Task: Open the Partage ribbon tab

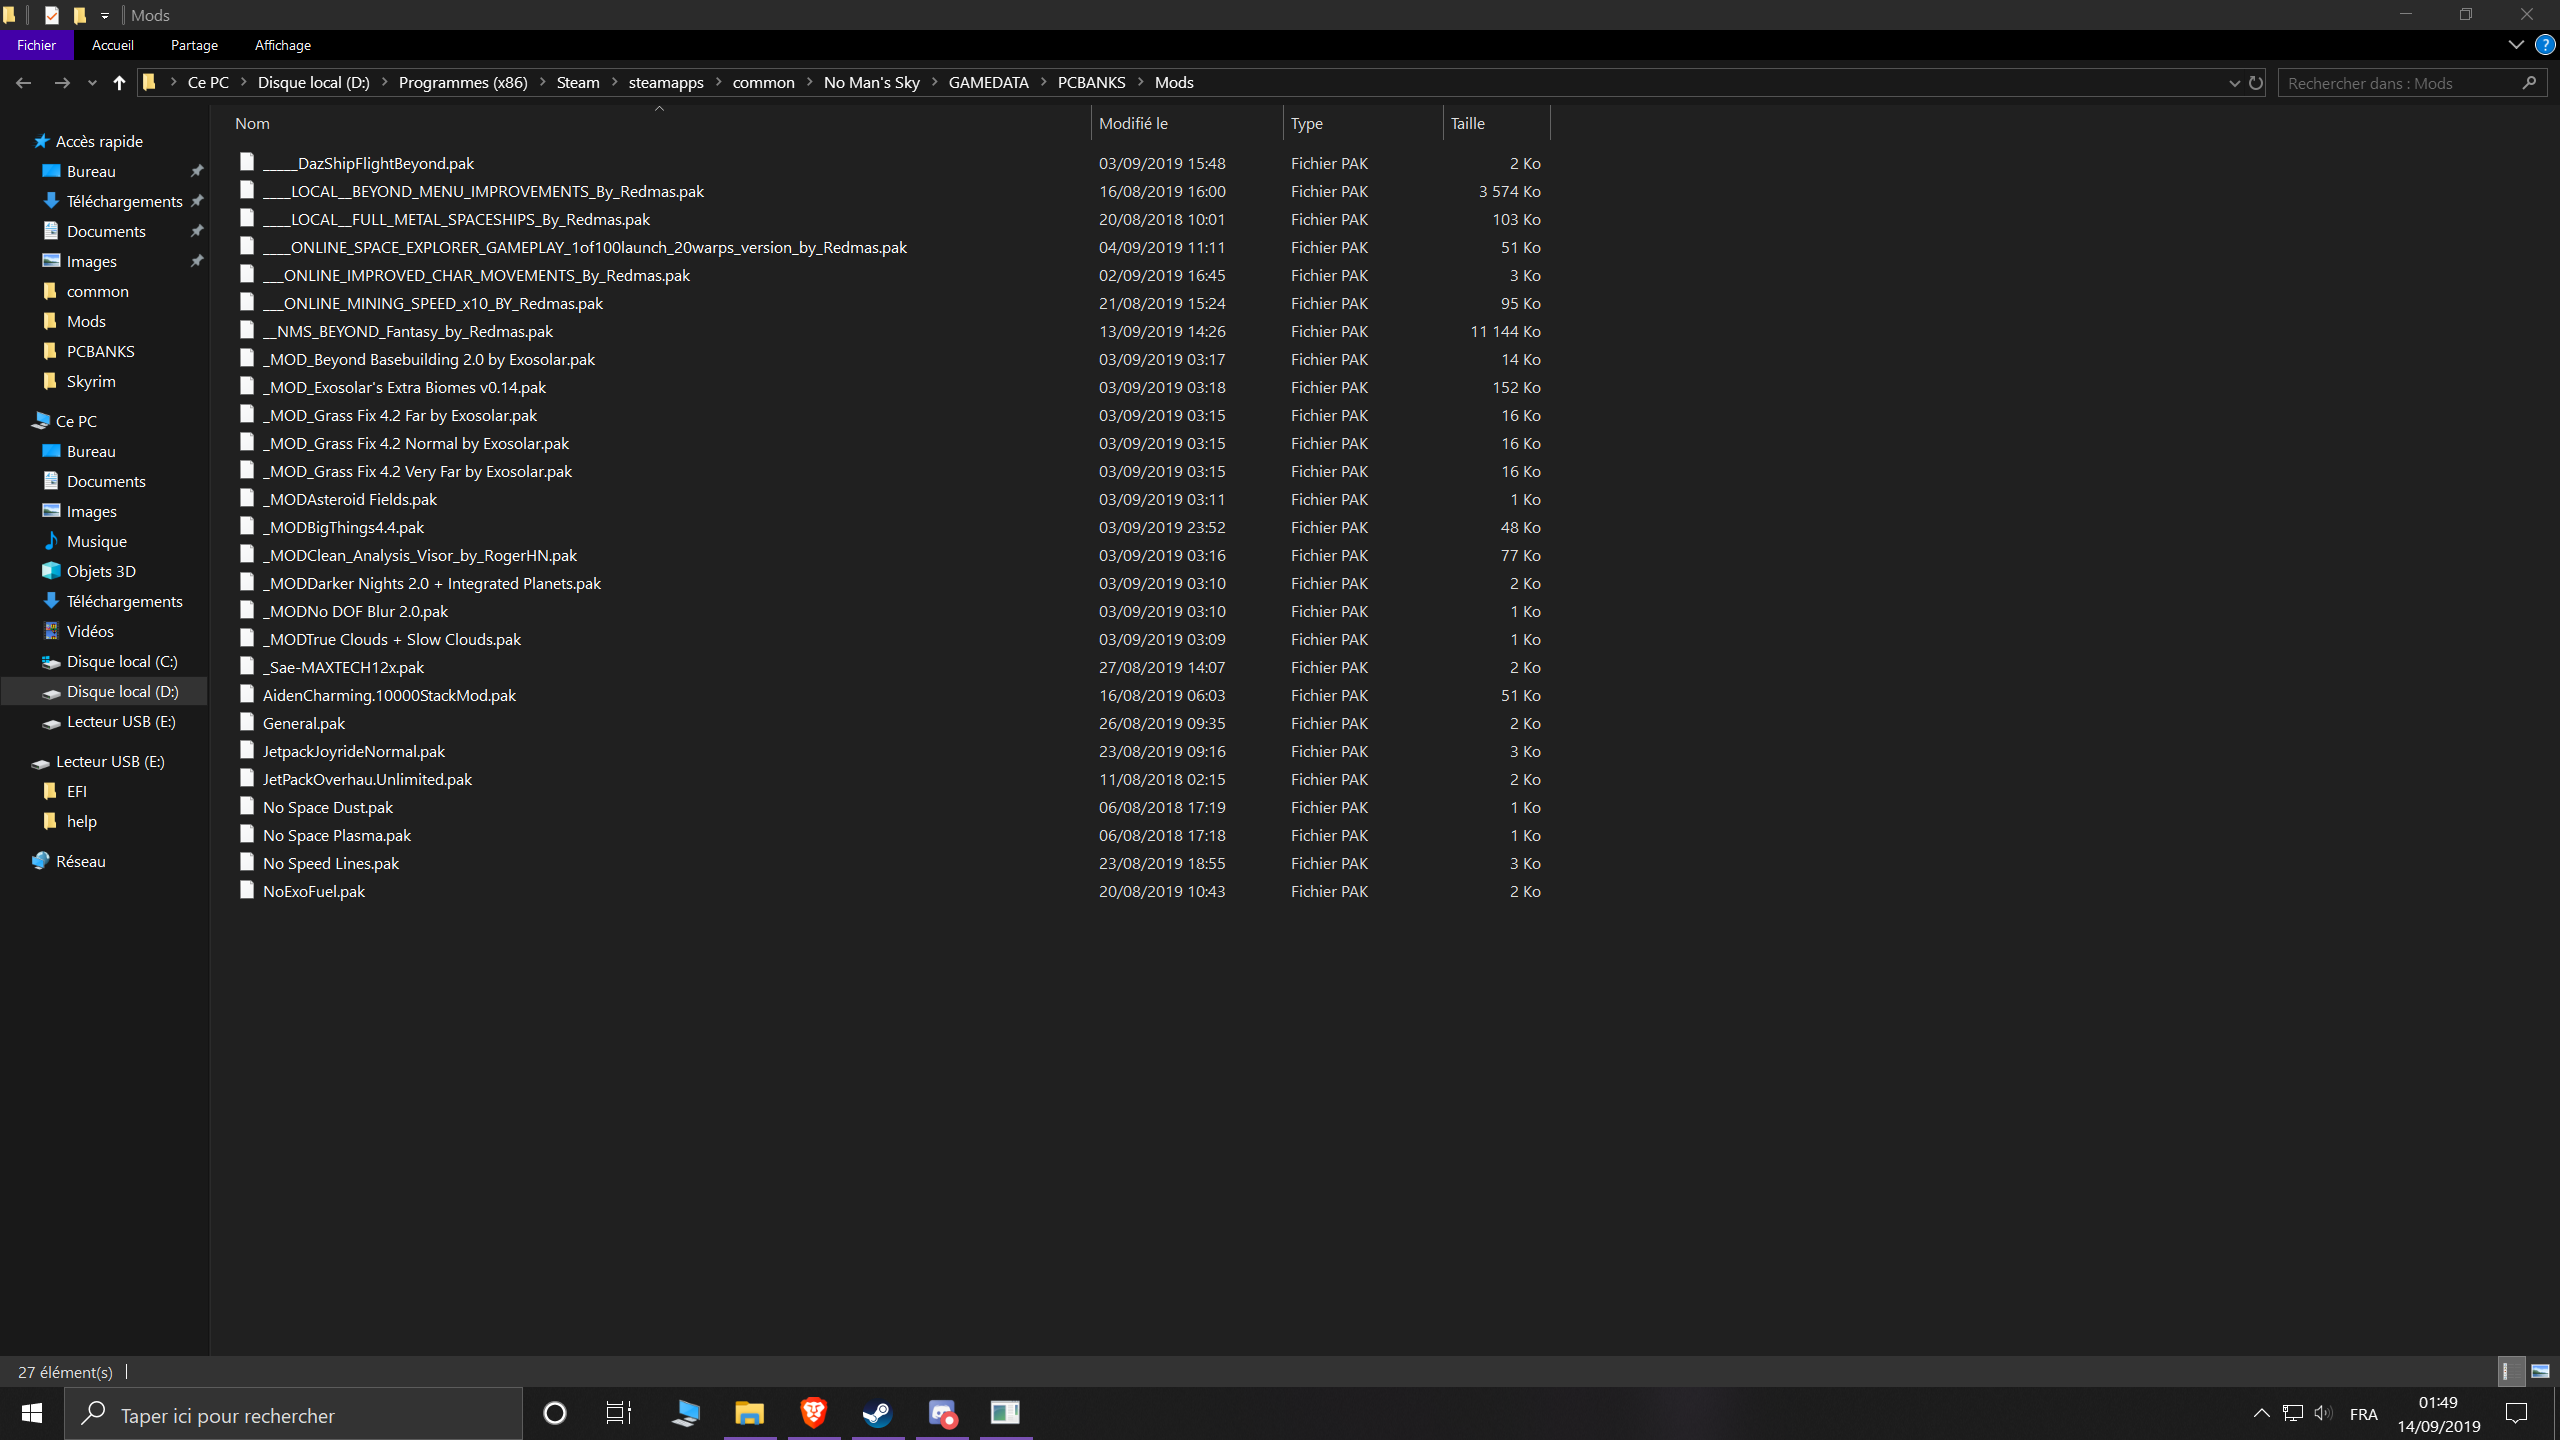Action: (x=194, y=45)
